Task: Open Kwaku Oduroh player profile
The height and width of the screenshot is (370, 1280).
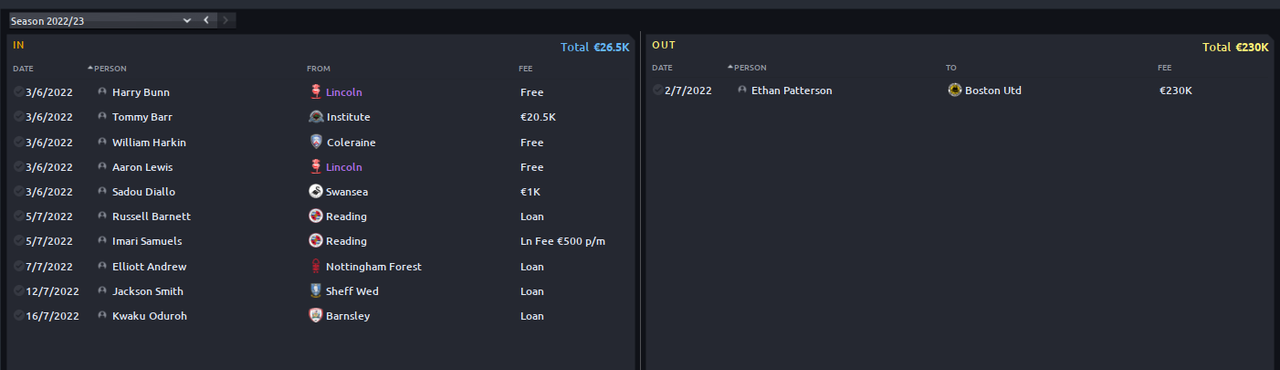Action: click(x=150, y=316)
